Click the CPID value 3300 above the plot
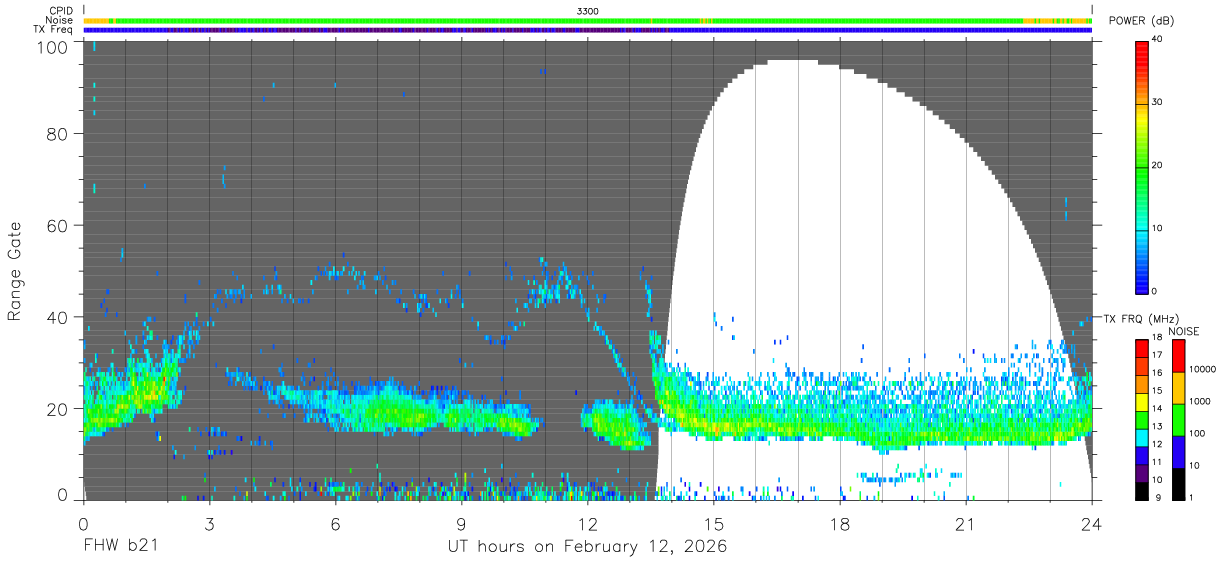The height and width of the screenshot is (567, 1228). pyautogui.click(x=588, y=11)
